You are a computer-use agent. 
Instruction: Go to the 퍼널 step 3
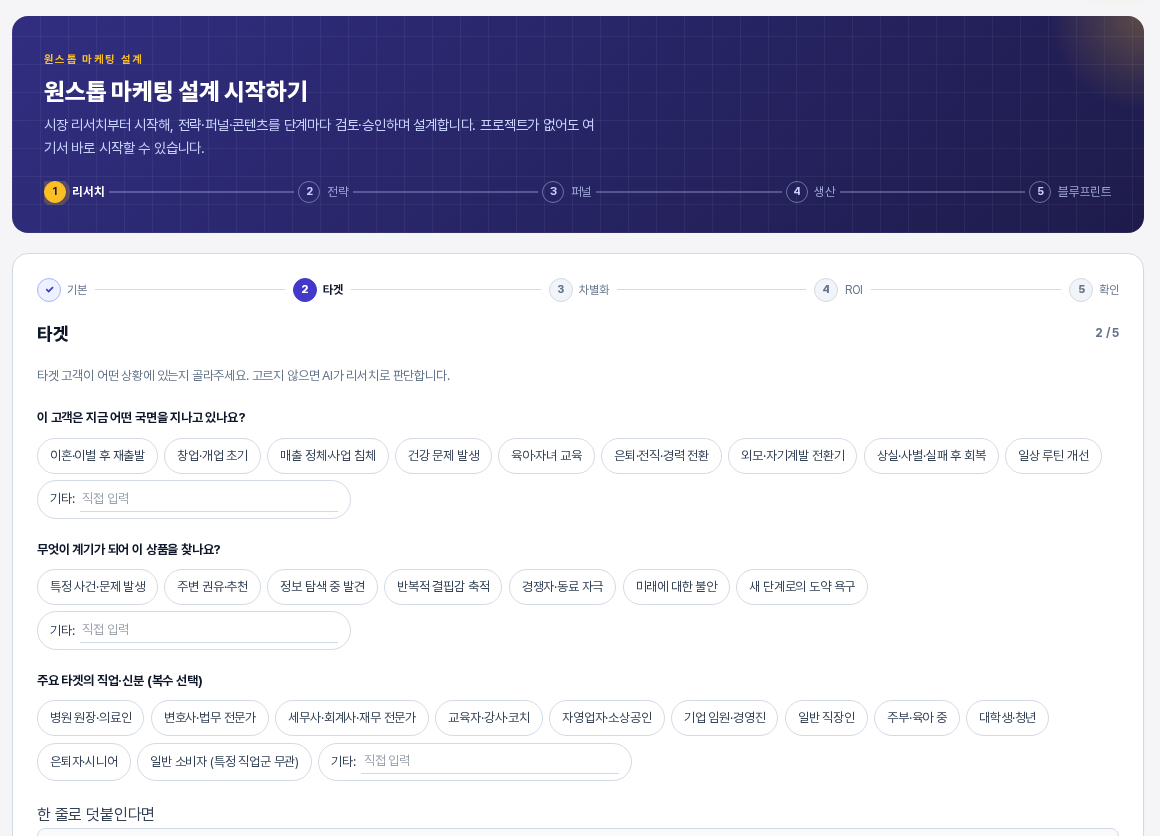567,192
